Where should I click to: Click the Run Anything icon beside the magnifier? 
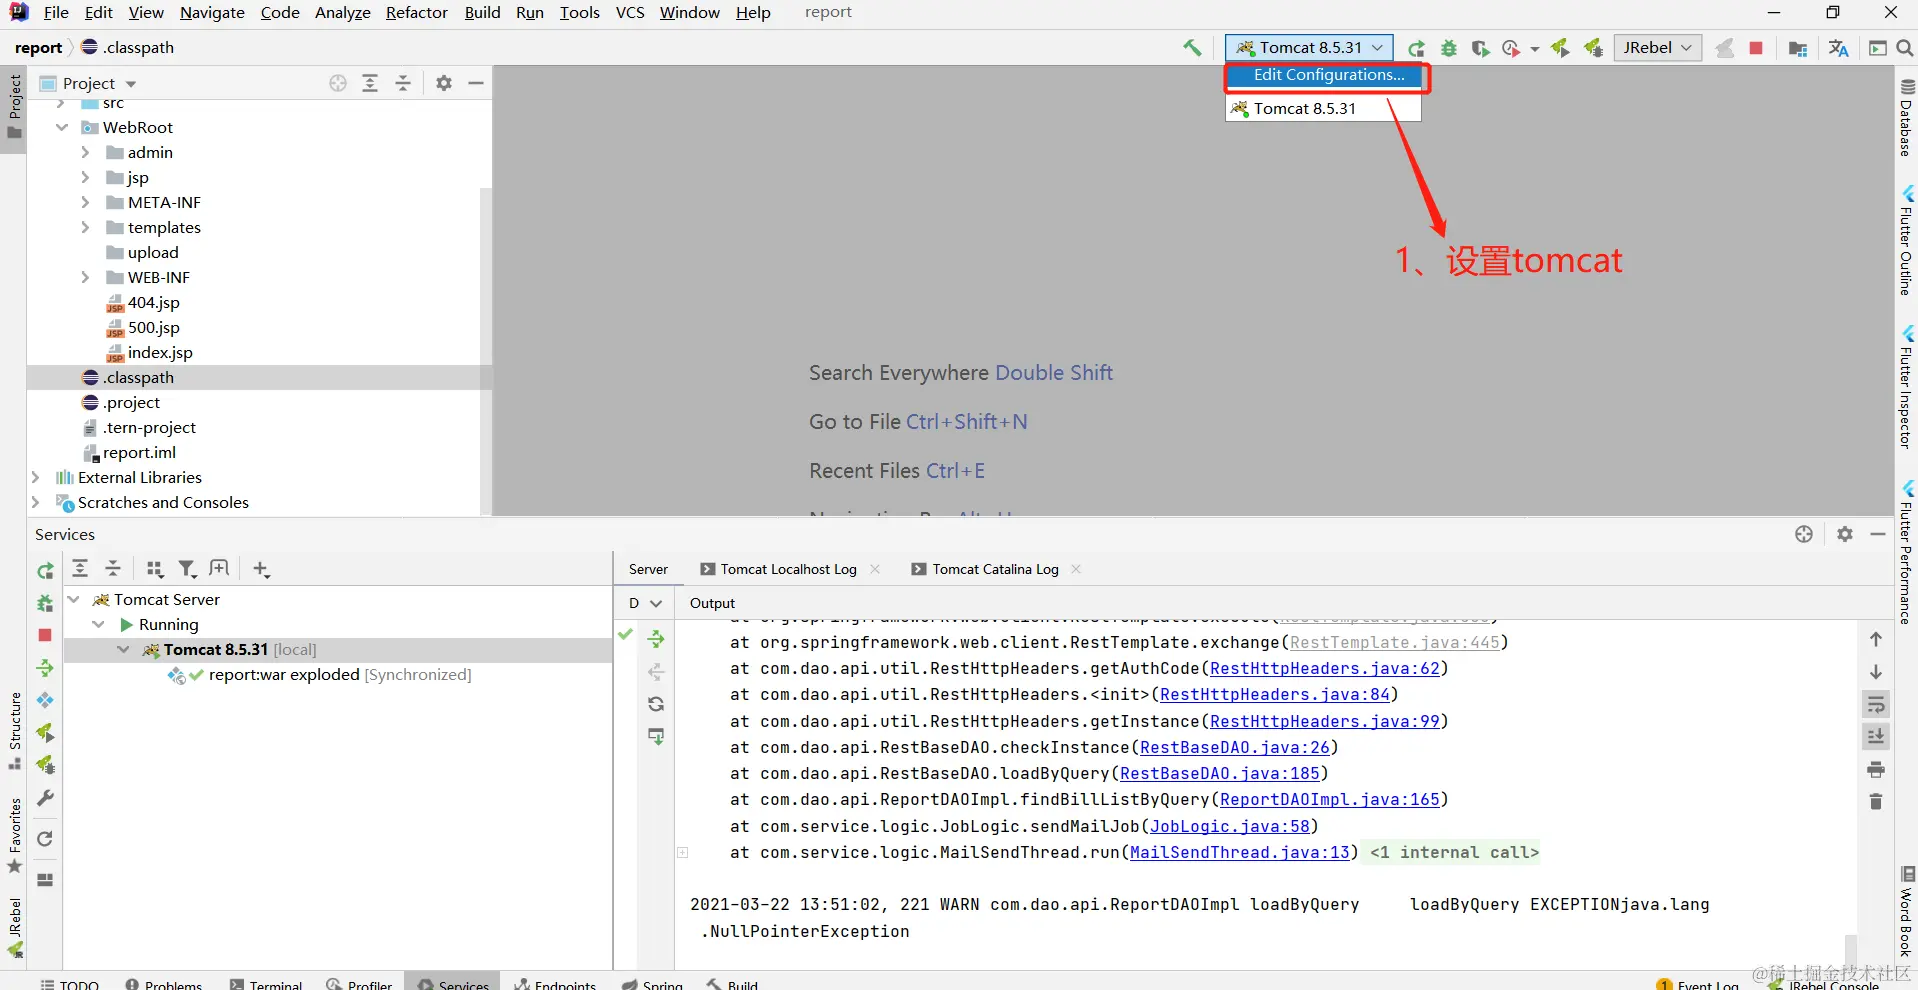[x=1878, y=48]
